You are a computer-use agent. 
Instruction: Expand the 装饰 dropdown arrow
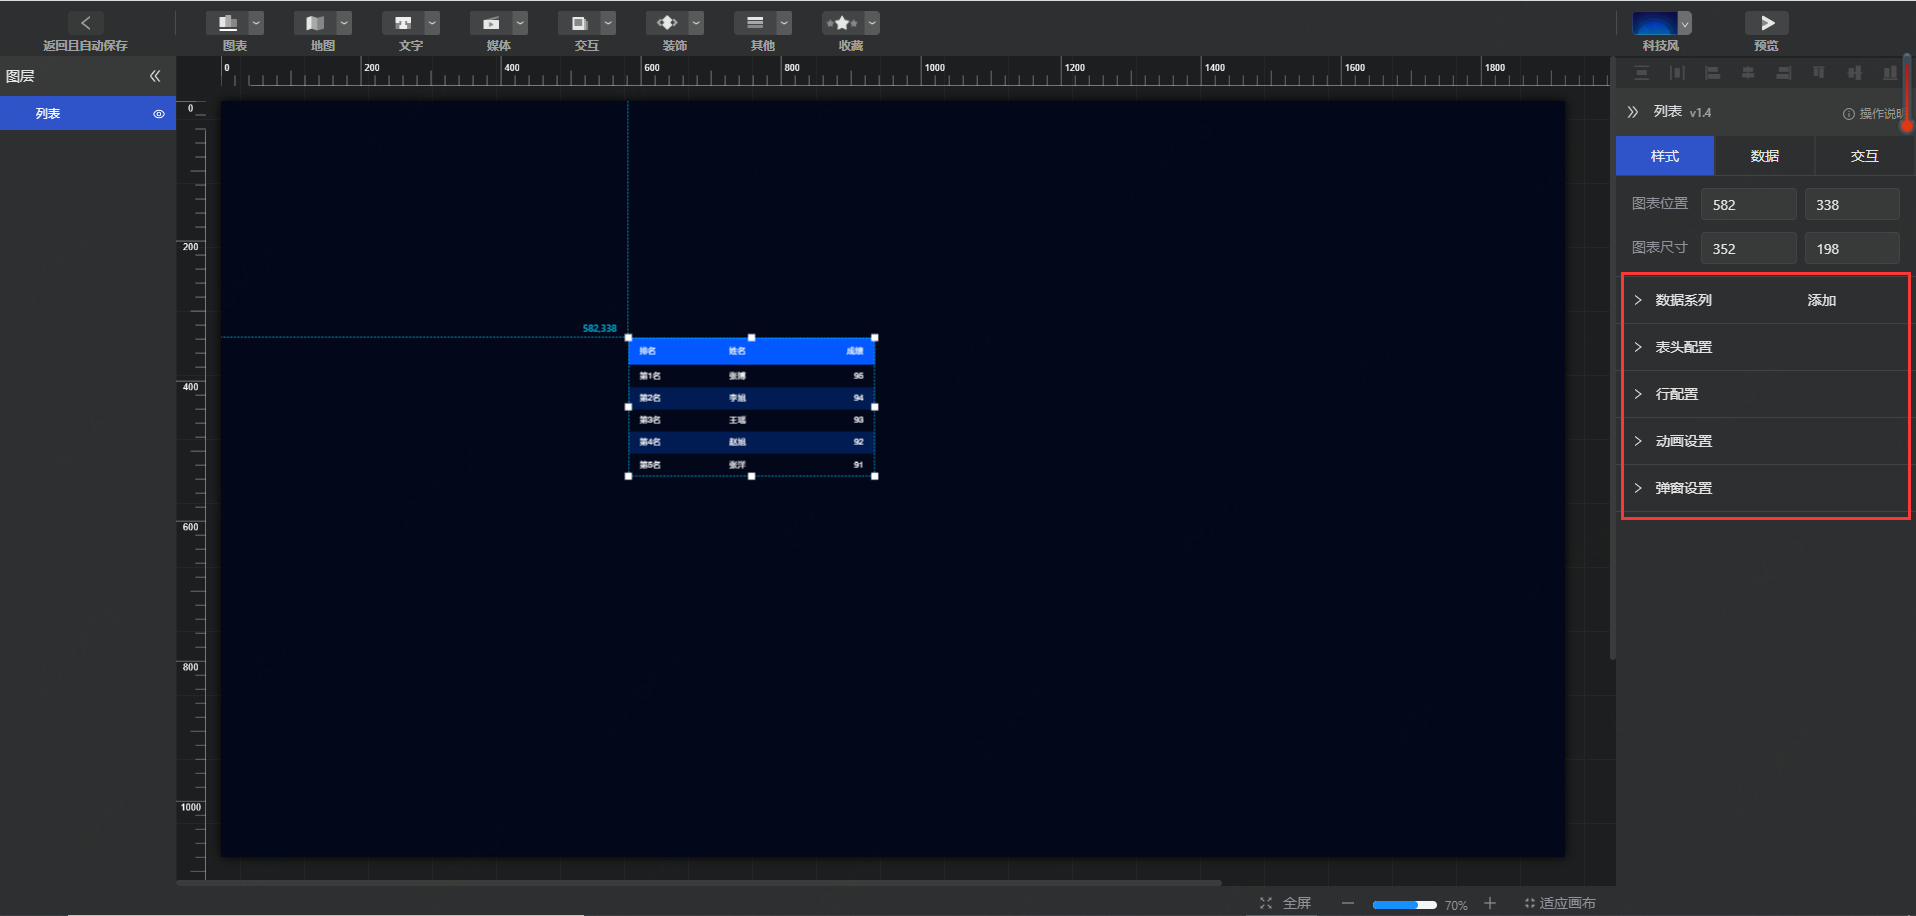coord(696,22)
